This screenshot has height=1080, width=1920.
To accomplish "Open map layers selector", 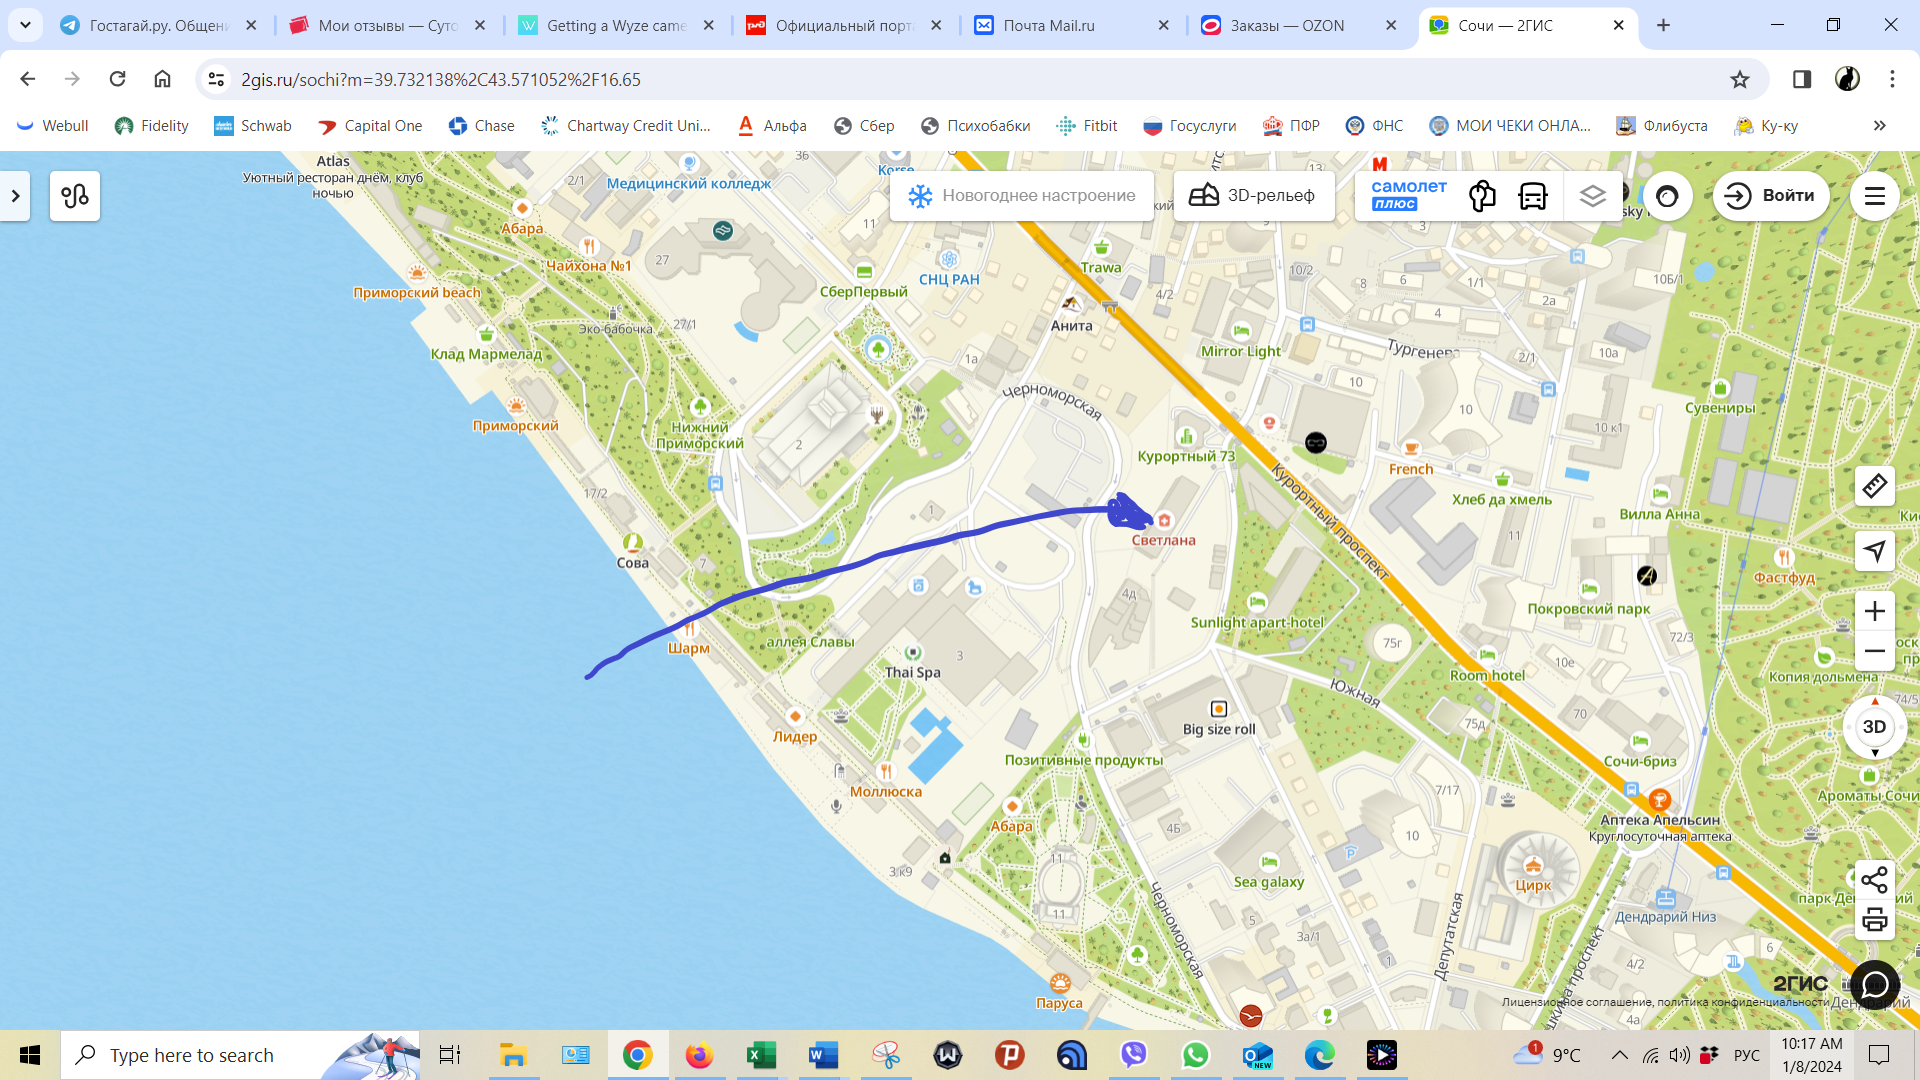I will tap(1592, 196).
